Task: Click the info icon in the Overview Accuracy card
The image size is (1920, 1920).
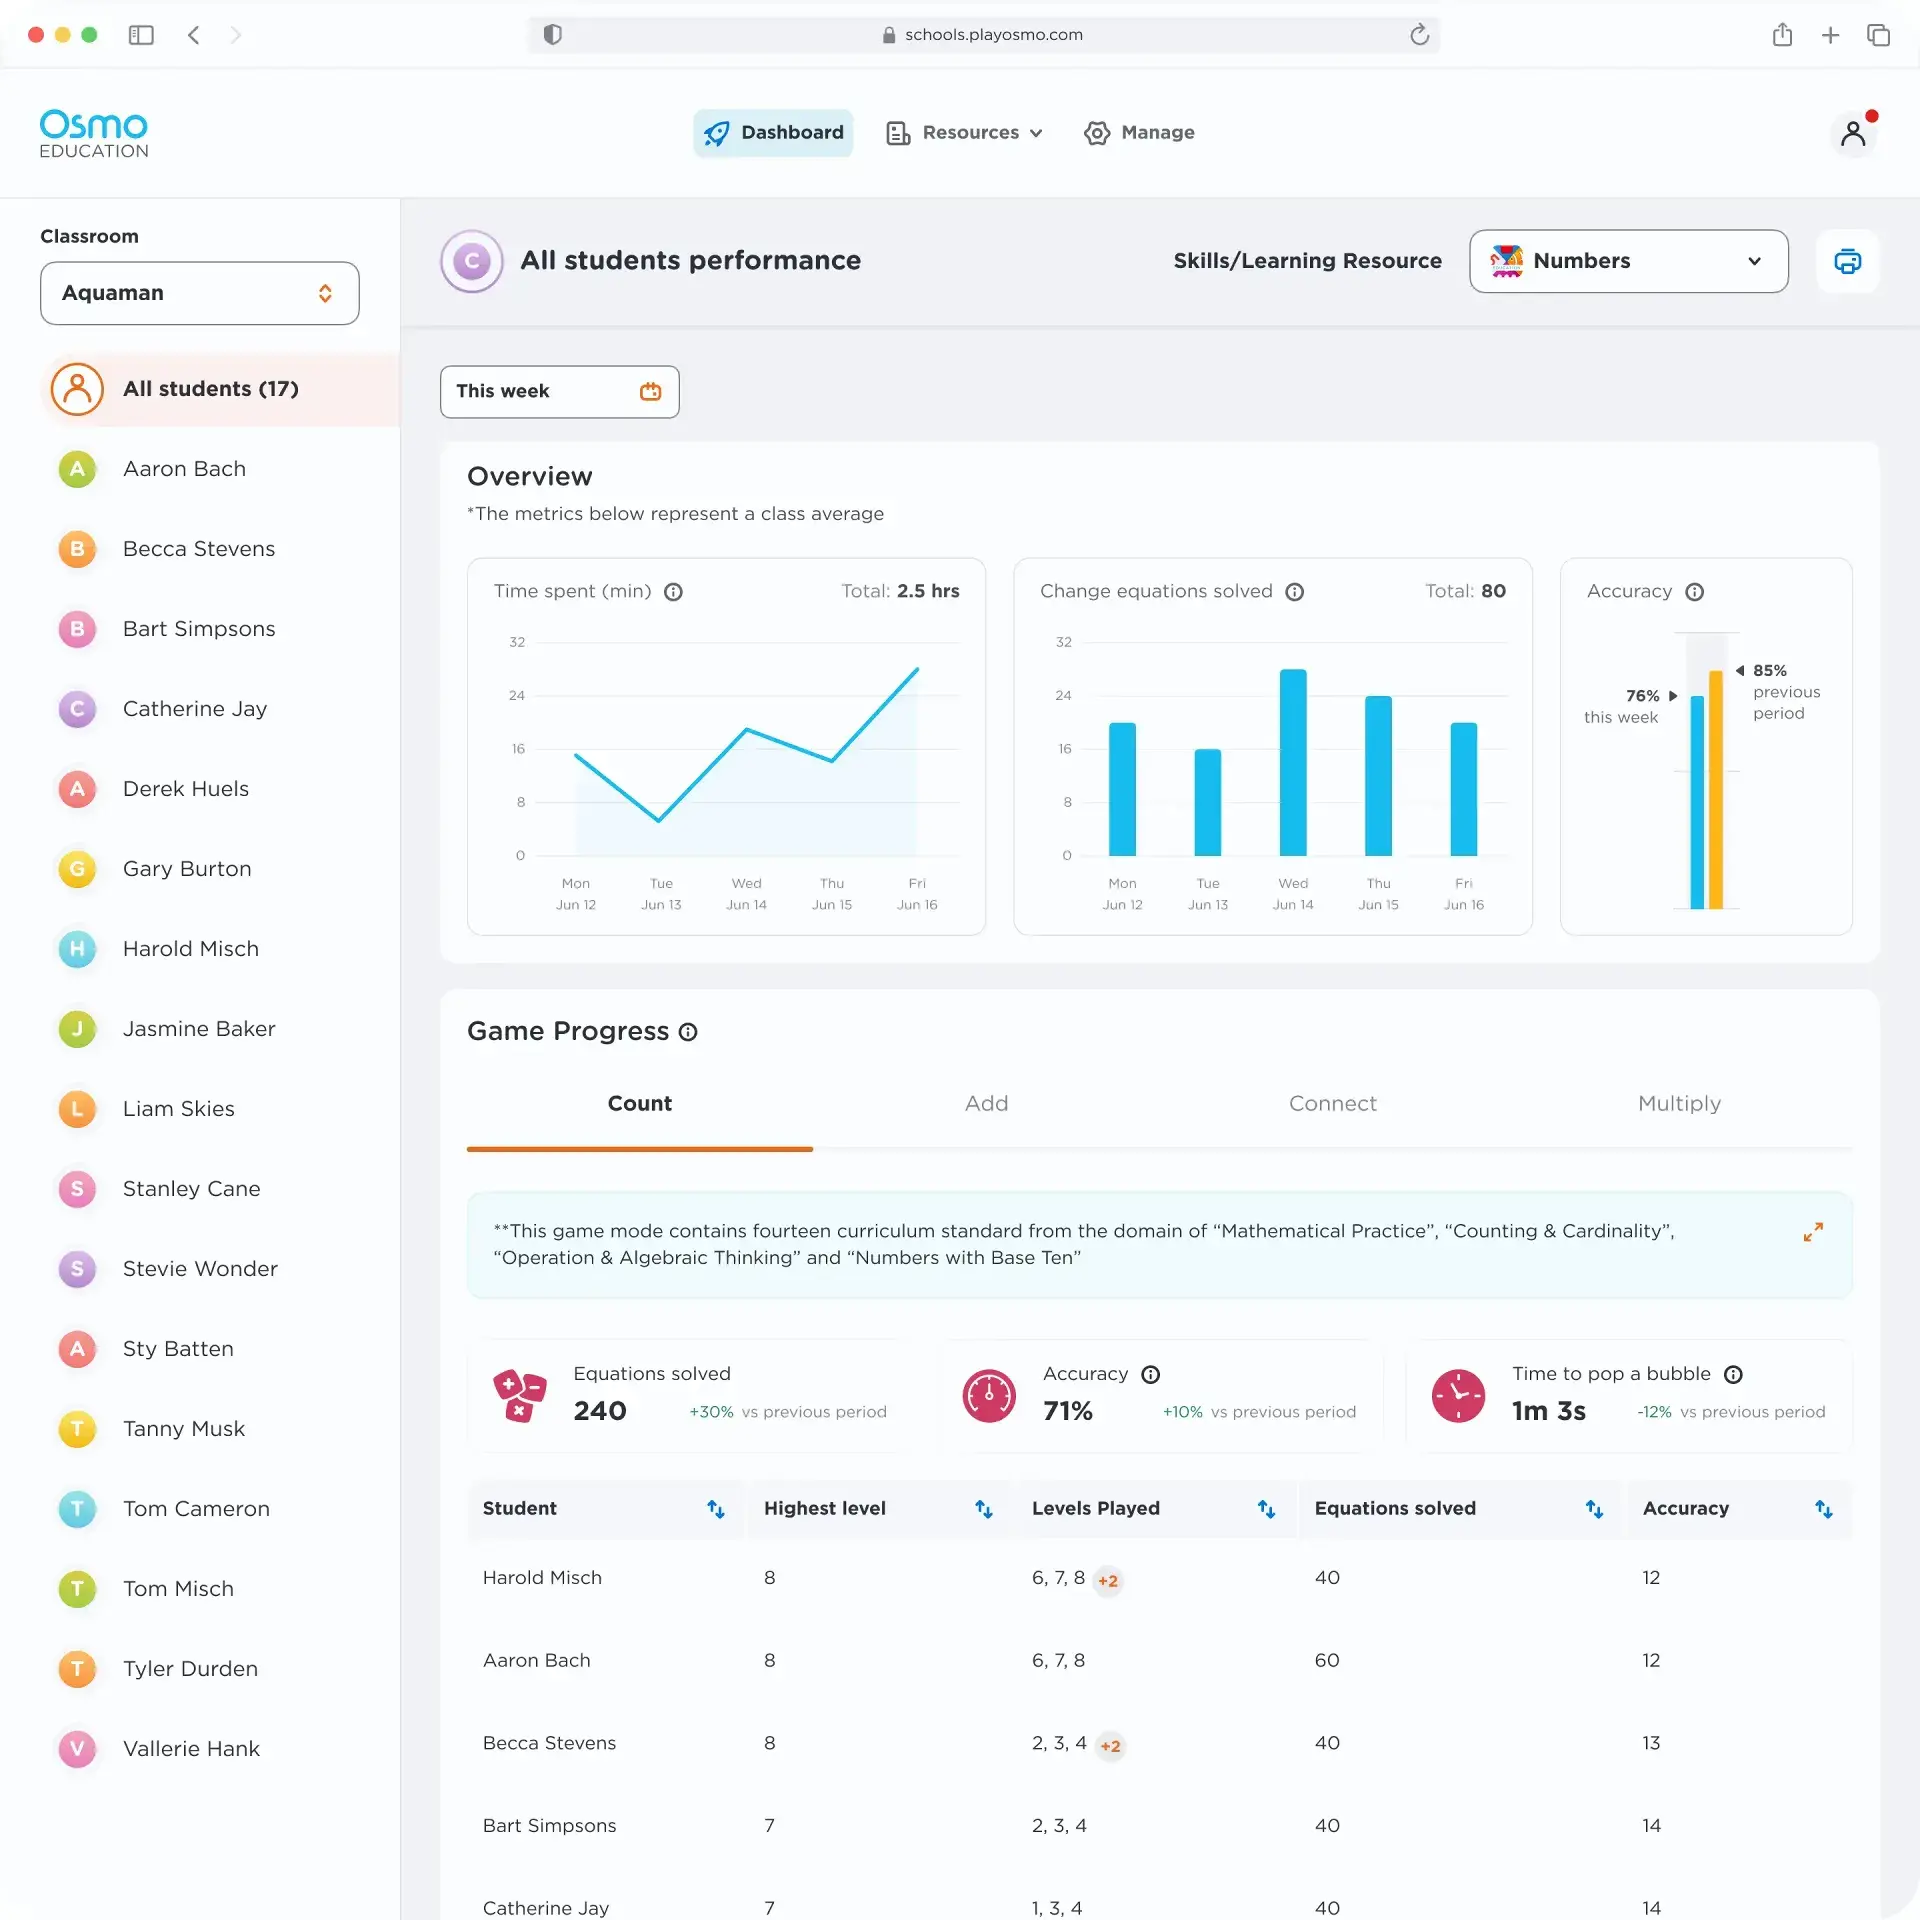Action: (x=1694, y=592)
